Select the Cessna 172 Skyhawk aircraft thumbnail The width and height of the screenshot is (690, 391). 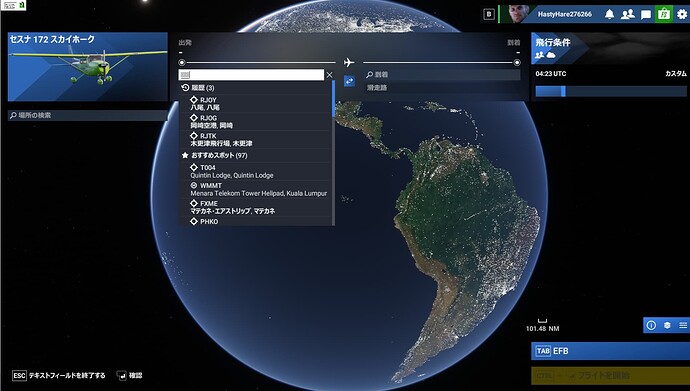click(x=88, y=67)
